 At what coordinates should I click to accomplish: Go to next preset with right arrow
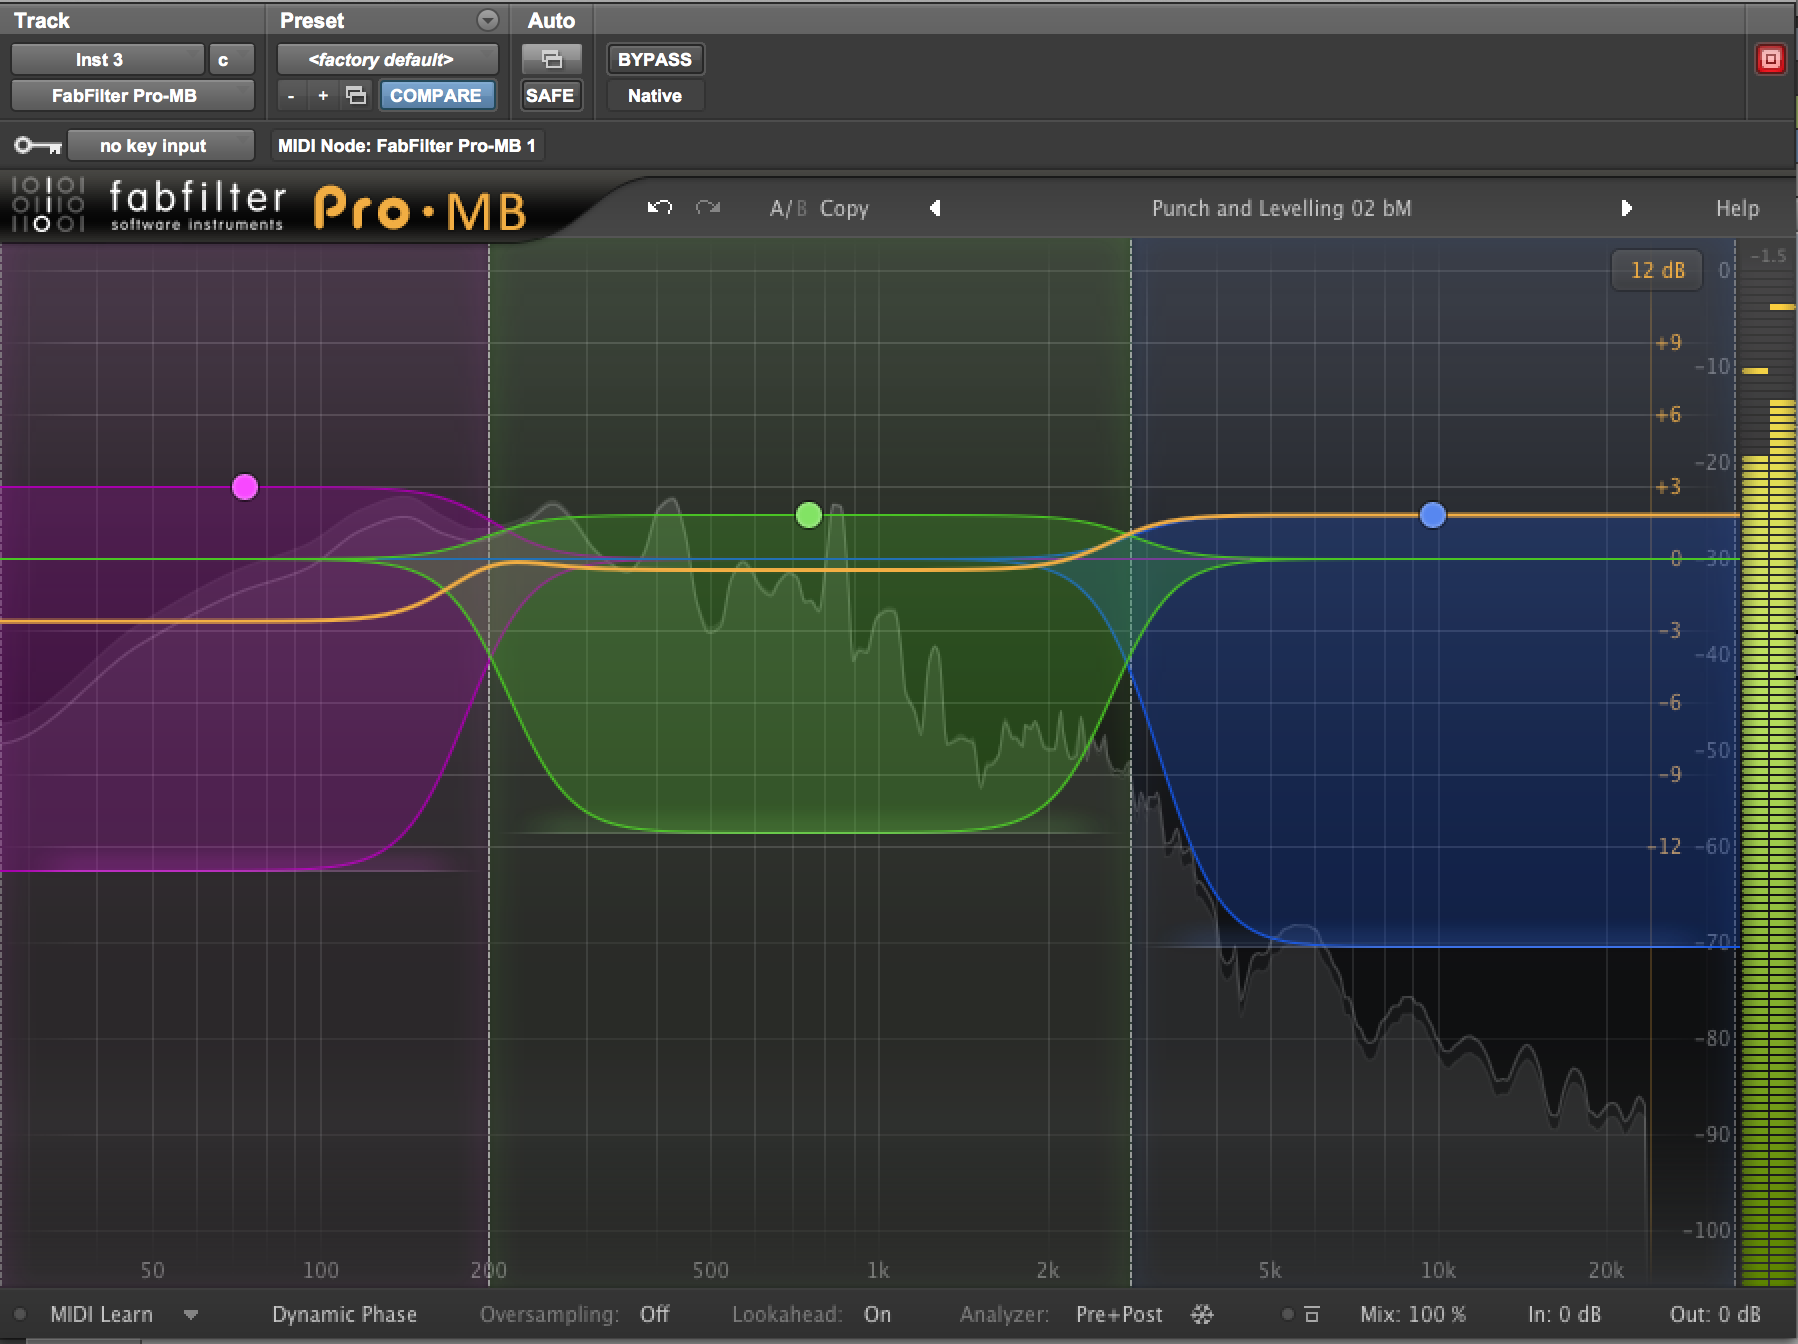(x=1626, y=208)
